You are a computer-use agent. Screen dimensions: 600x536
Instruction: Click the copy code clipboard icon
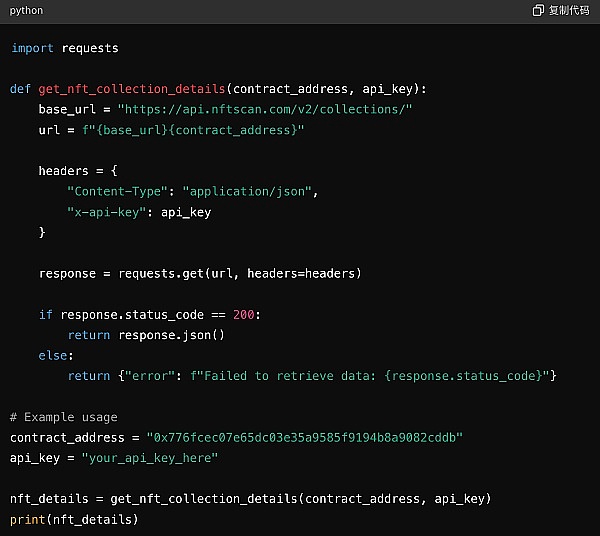click(x=538, y=11)
